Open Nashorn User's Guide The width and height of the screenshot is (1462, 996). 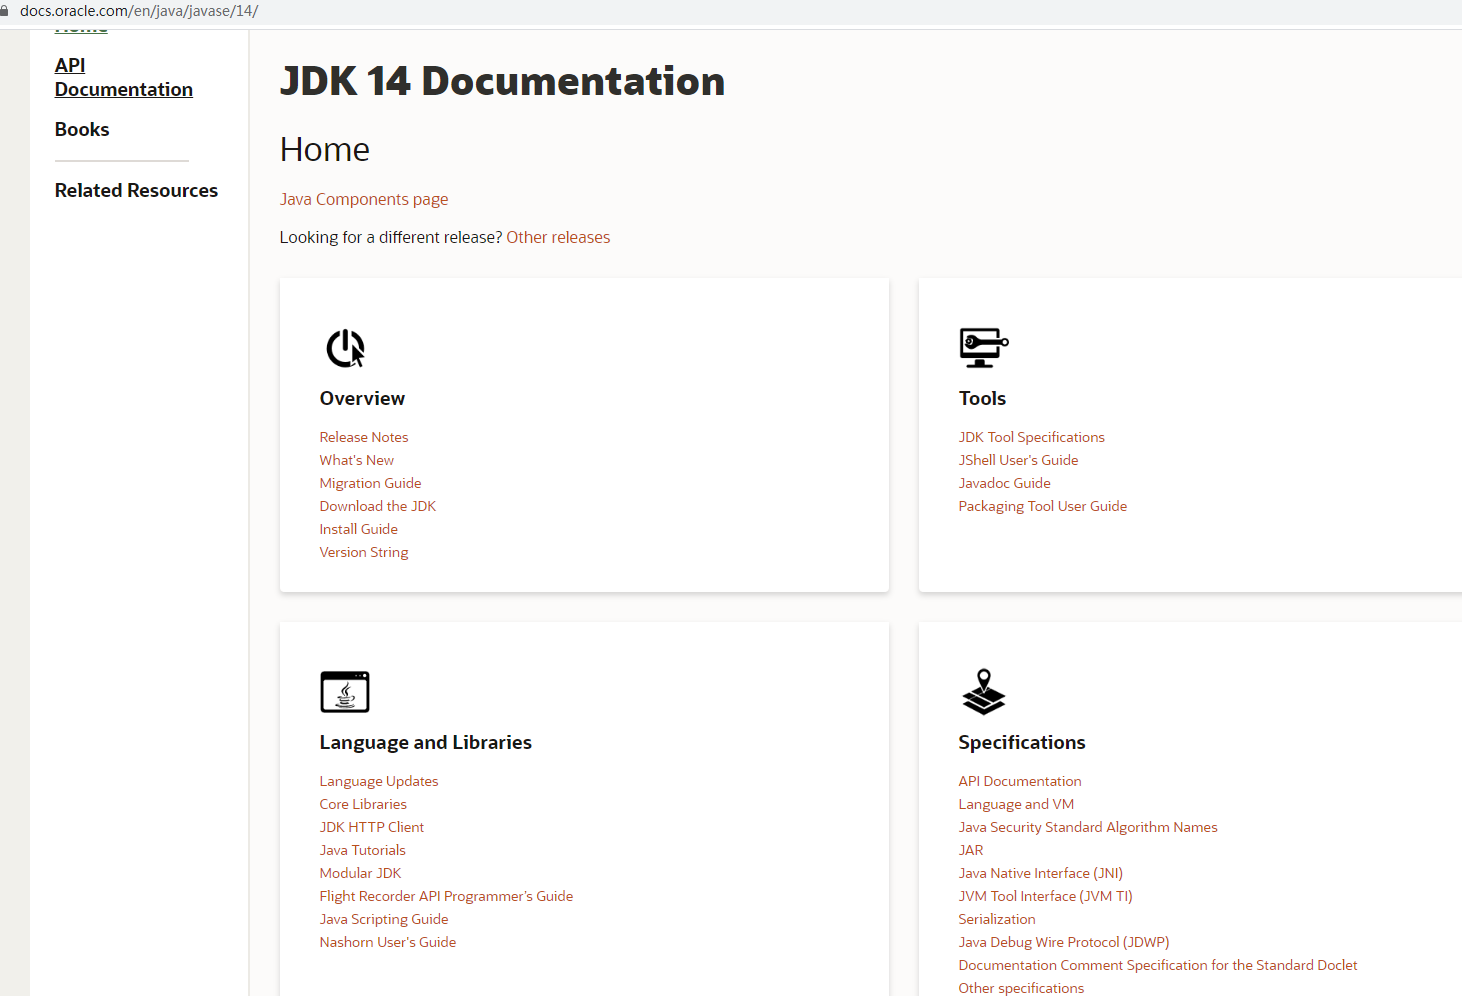[388, 942]
